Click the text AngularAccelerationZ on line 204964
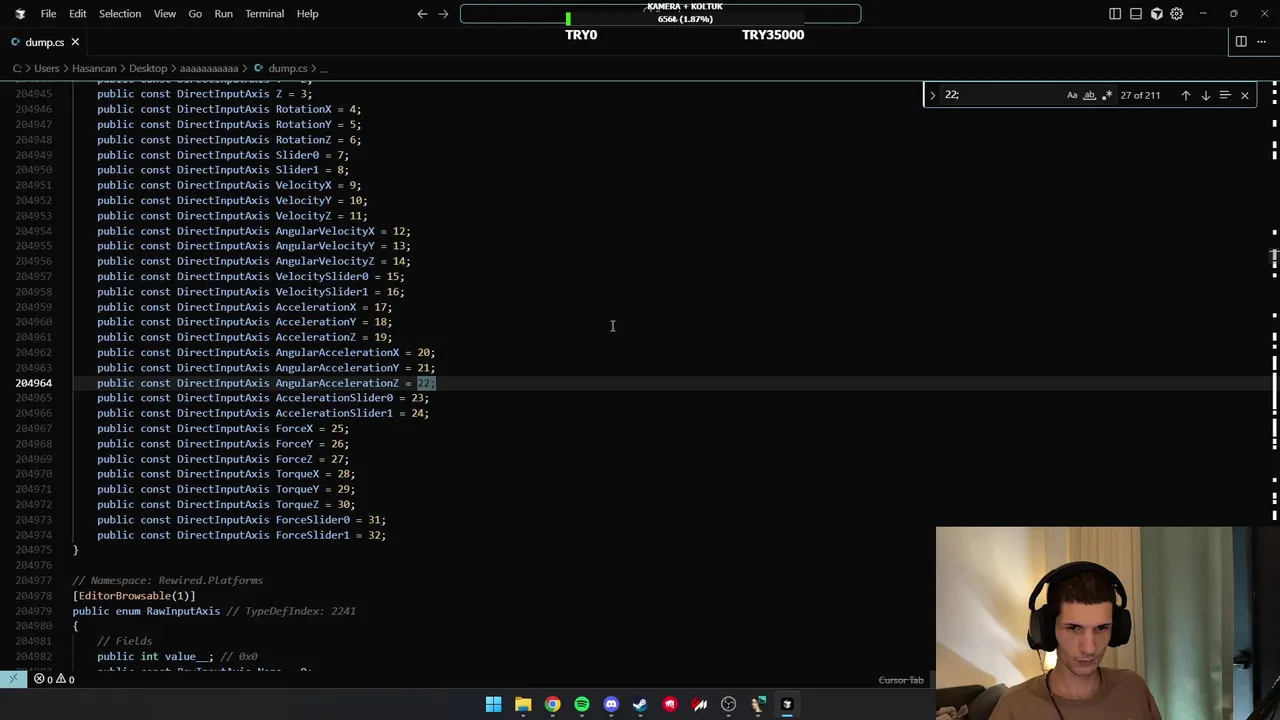Screen dimensions: 1280x720 click(x=337, y=383)
